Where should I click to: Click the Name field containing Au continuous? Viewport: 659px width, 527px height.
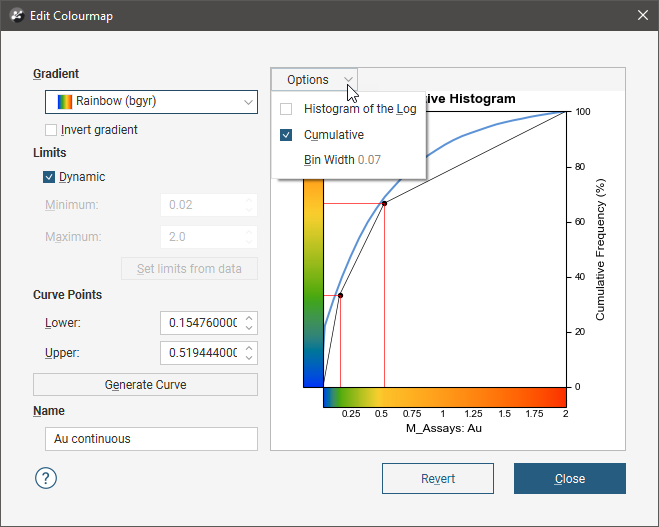pyautogui.click(x=151, y=439)
